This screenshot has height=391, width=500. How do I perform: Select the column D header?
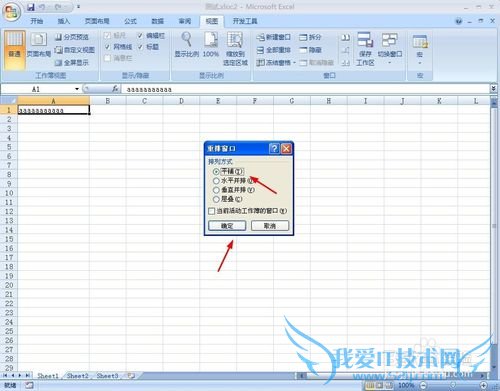point(181,101)
